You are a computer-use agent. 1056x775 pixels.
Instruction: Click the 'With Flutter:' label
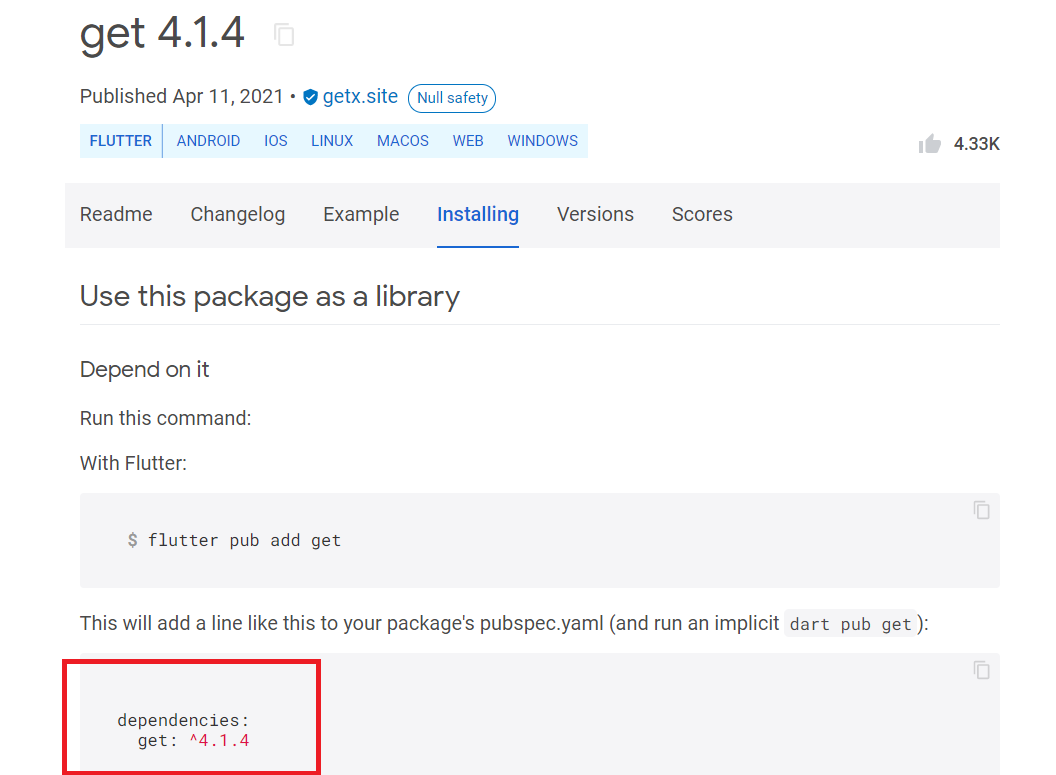[133, 463]
